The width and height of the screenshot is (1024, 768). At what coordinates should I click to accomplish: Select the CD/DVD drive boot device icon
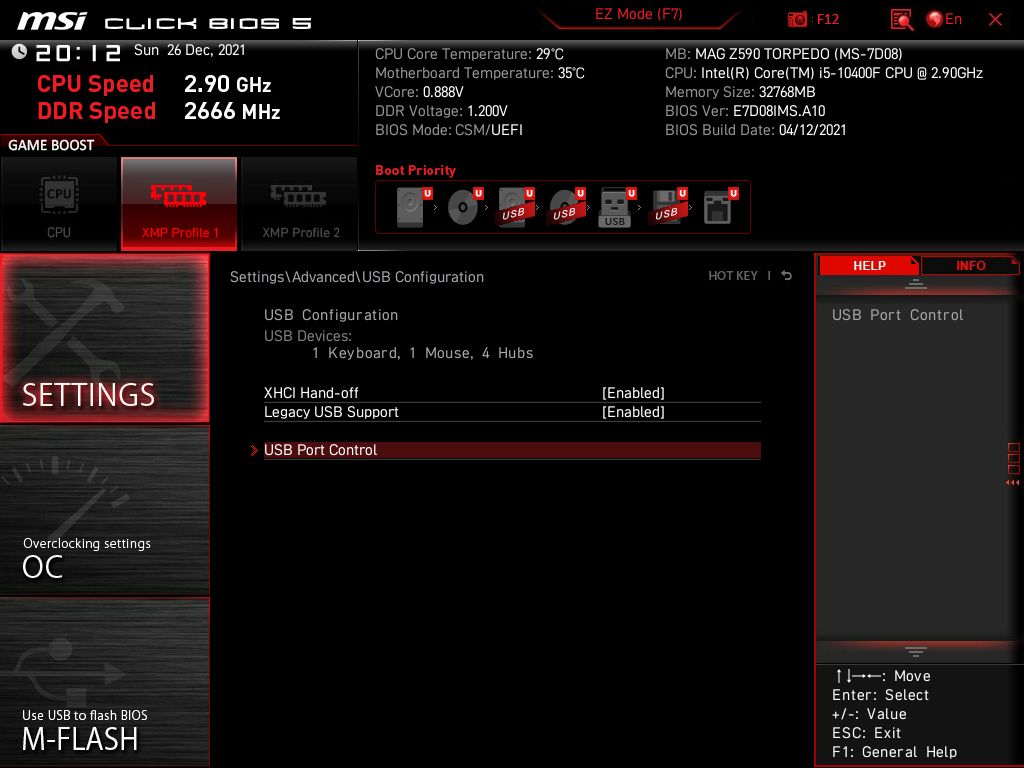tap(463, 208)
